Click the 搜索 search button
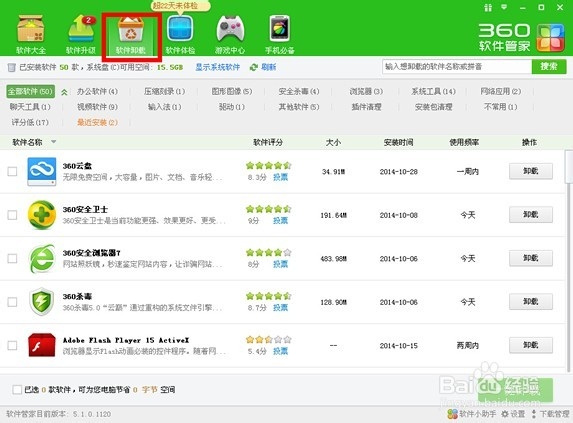Viewport: 573px width, 423px height. click(x=549, y=67)
